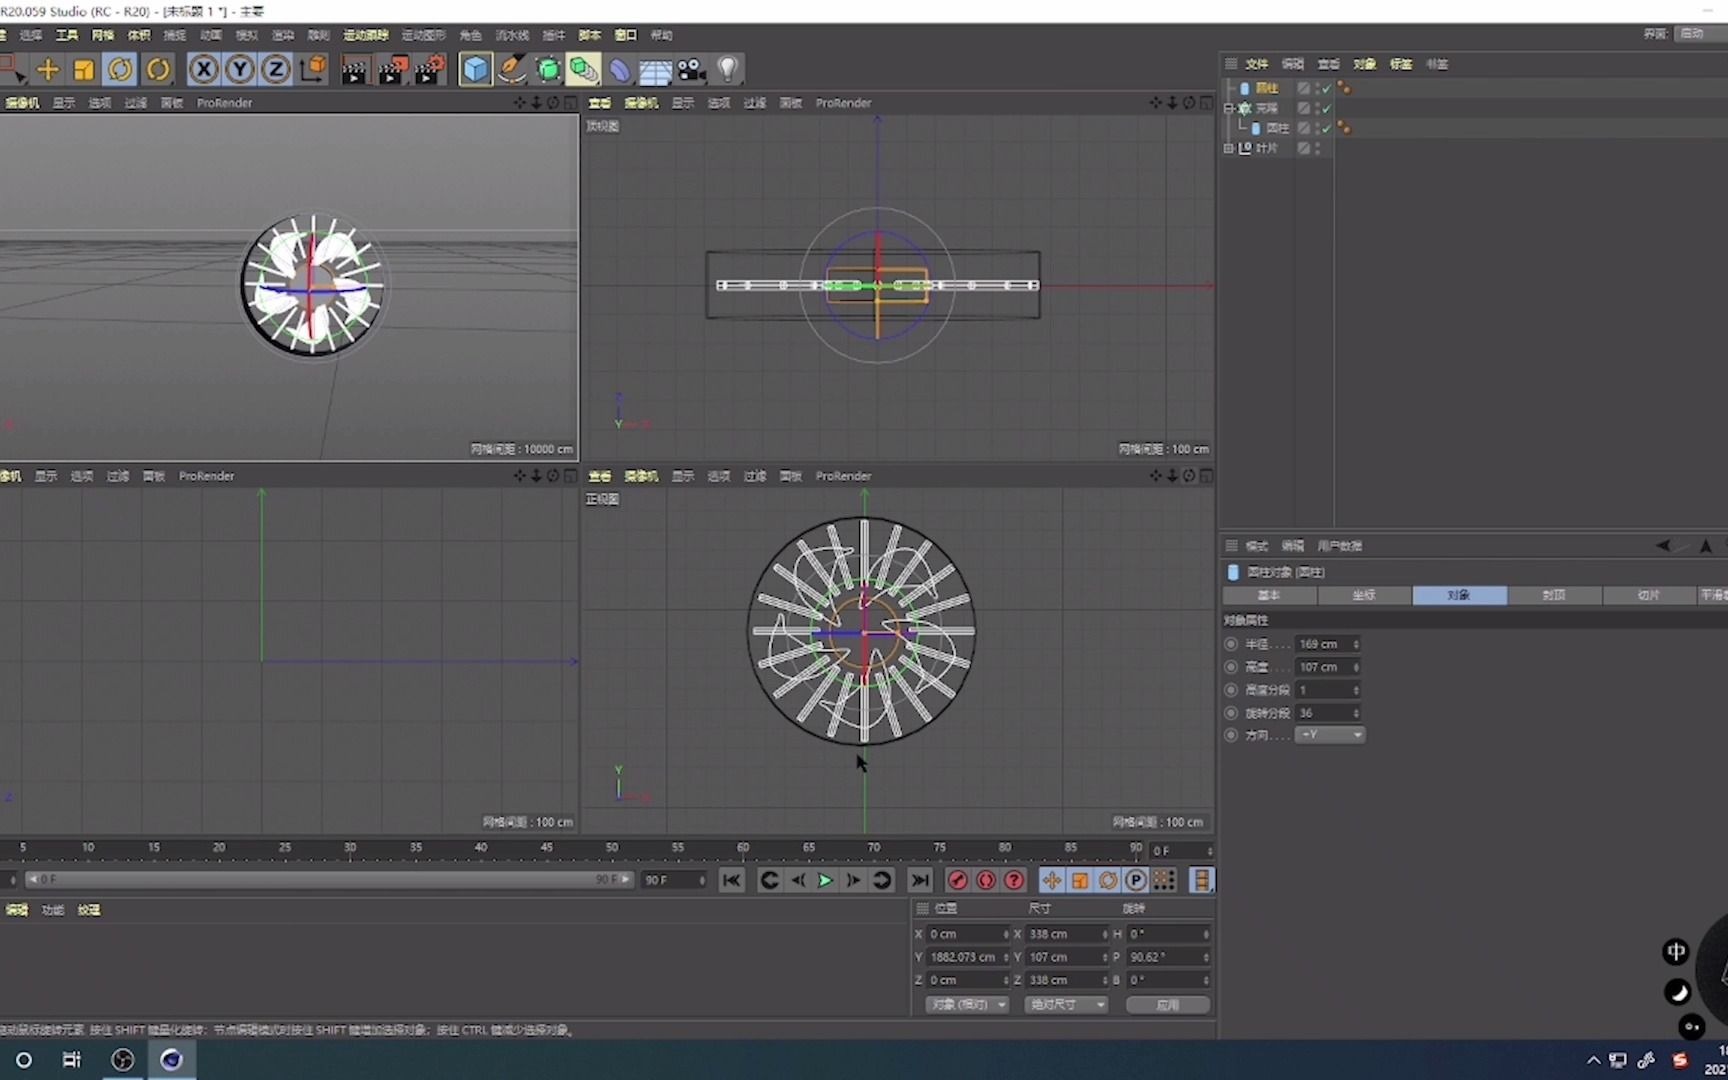Open the Render Settings icon

pyautogui.click(x=430, y=69)
